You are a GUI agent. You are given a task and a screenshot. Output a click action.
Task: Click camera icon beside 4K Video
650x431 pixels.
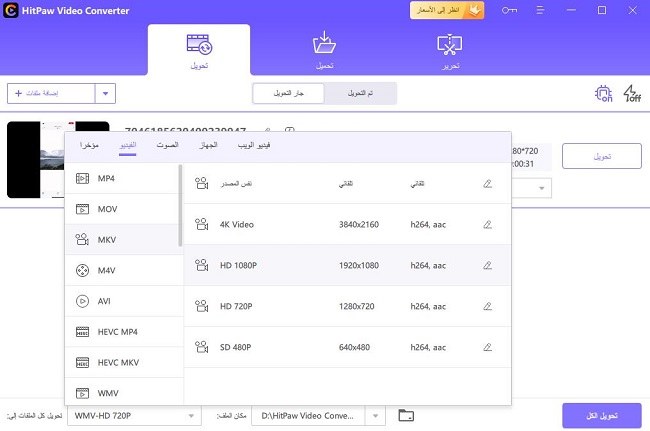pos(201,224)
